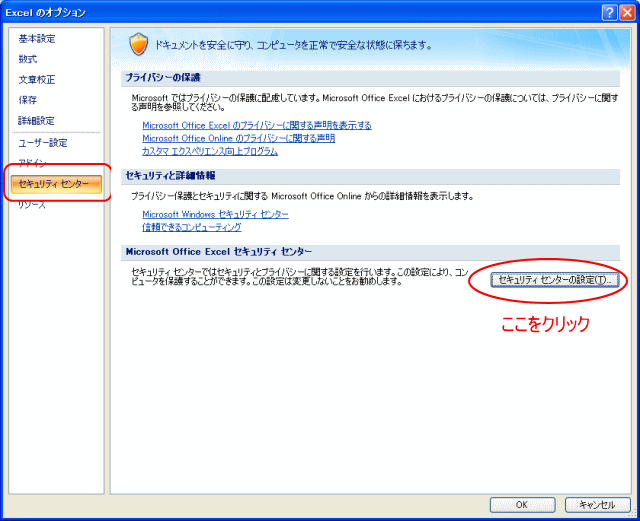The image size is (640, 521).
Task: Click the セキュリティと詳細情報 section heading
Action: [x=170, y=176]
